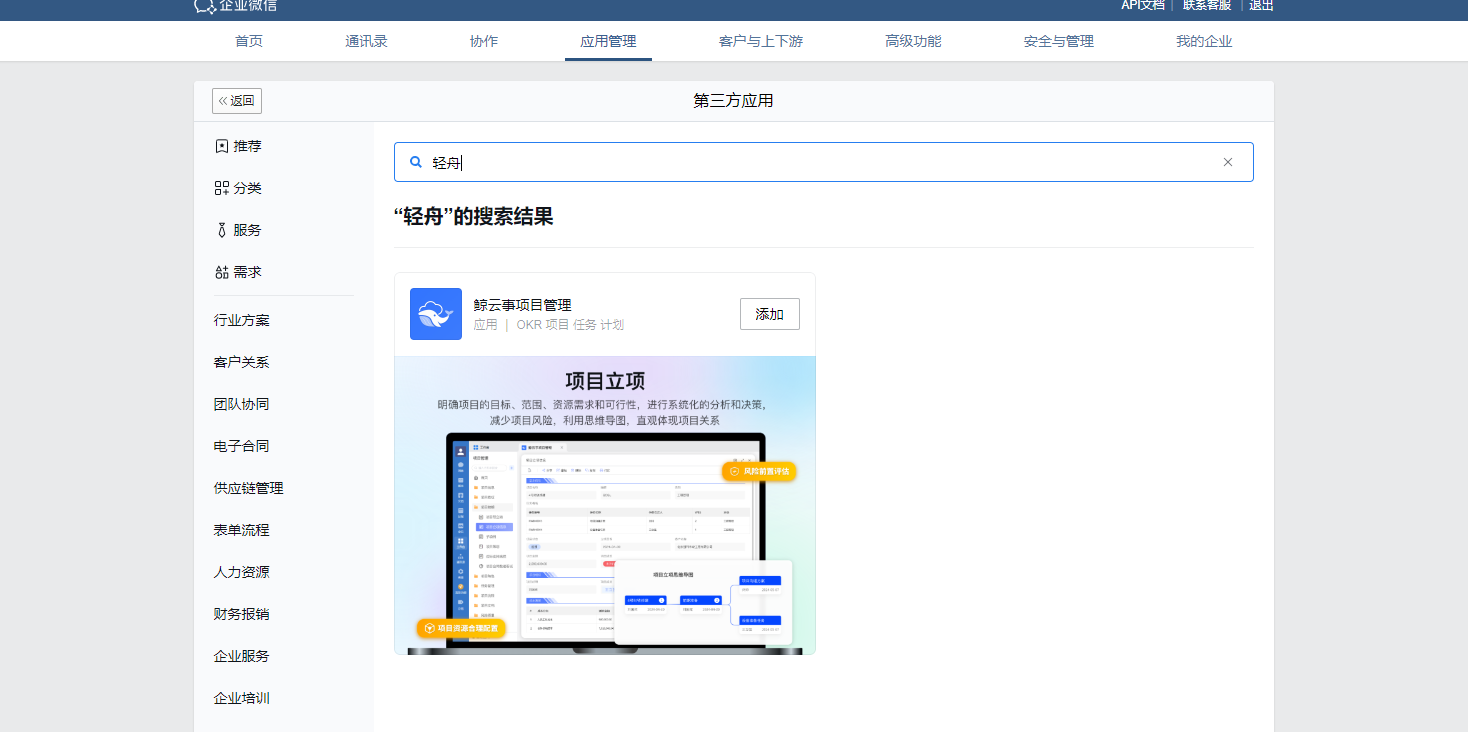The width and height of the screenshot is (1468, 732).
Task: Click the 鲸云事项目管理 app title
Action: point(523,305)
